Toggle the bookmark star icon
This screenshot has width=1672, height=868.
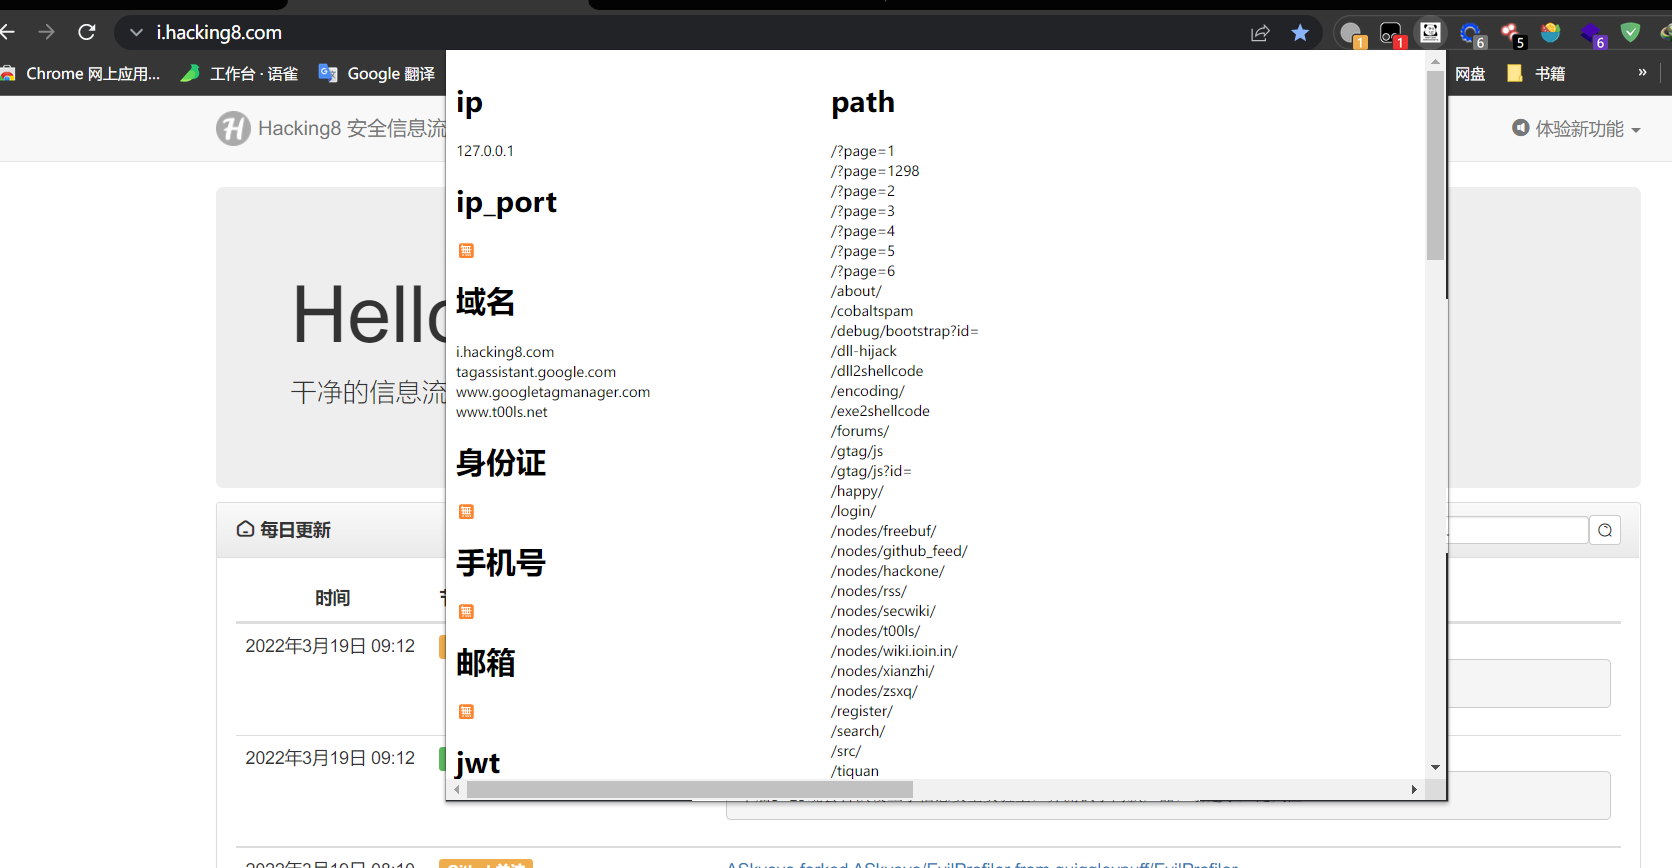click(x=1300, y=33)
